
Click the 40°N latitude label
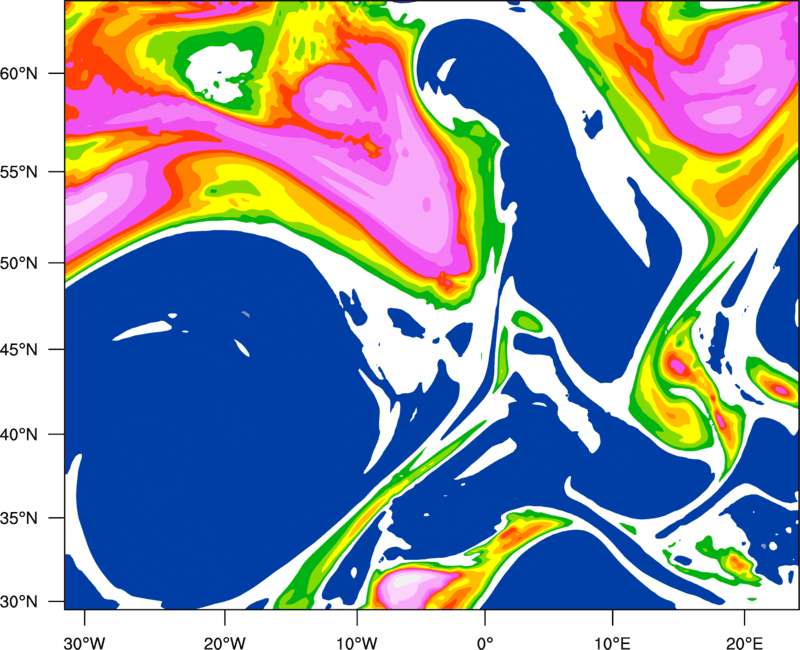pyautogui.click(x=19, y=435)
